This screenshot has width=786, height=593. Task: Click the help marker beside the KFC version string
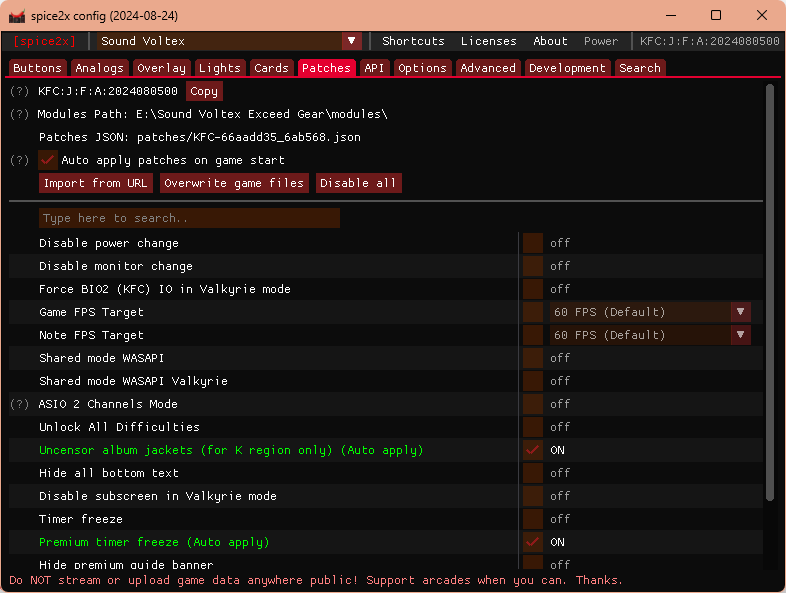click(20, 91)
